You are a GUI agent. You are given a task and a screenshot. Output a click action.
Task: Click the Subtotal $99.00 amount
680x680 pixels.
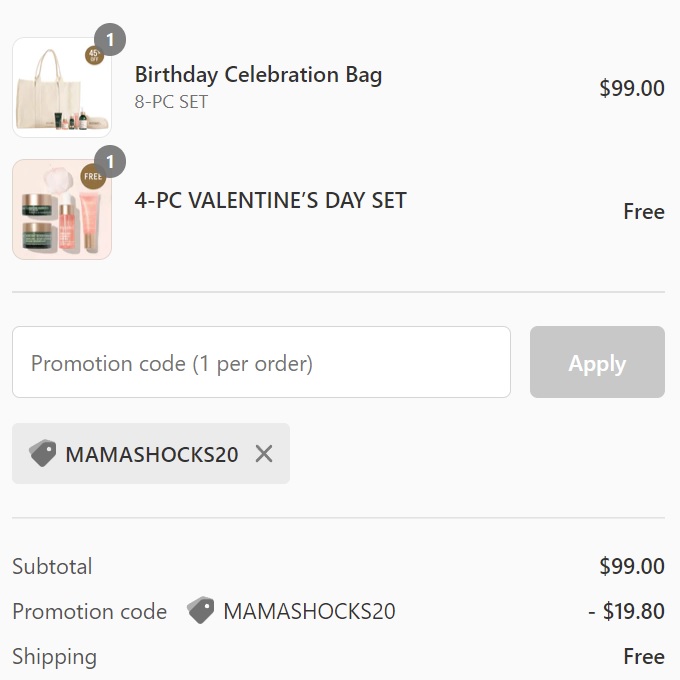pos(631,566)
